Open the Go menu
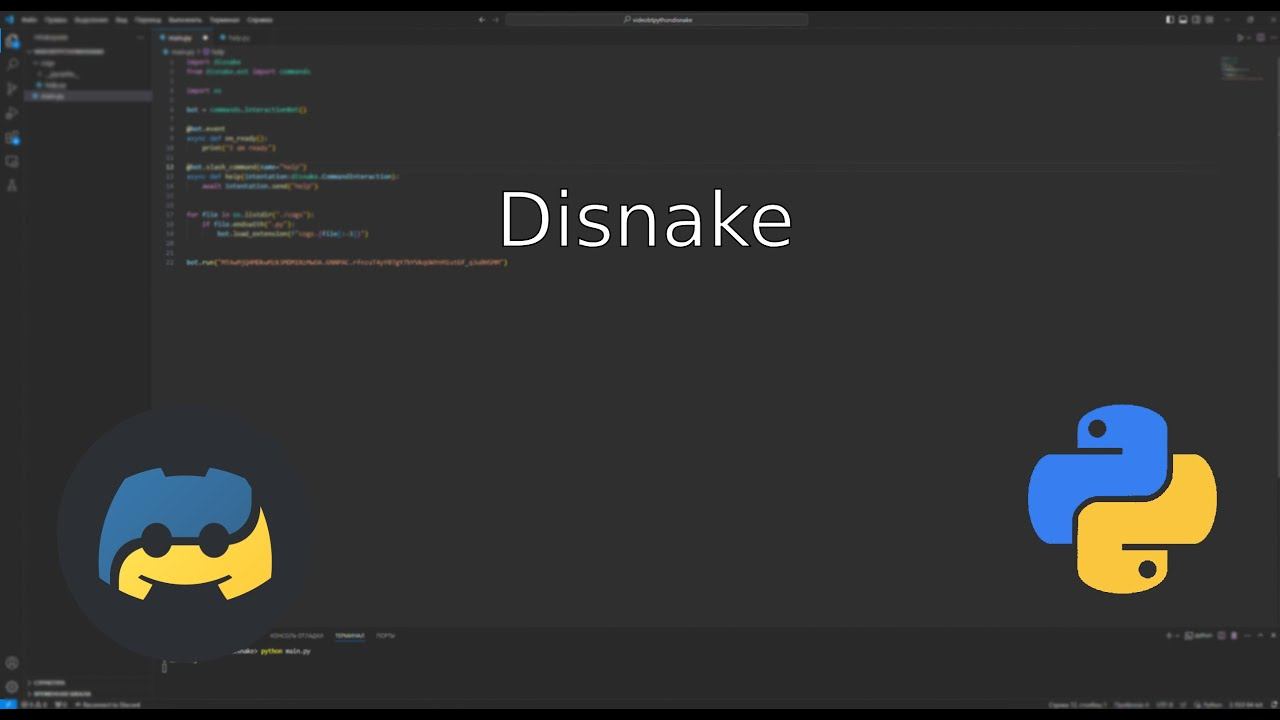This screenshot has height=720, width=1280. [147, 20]
